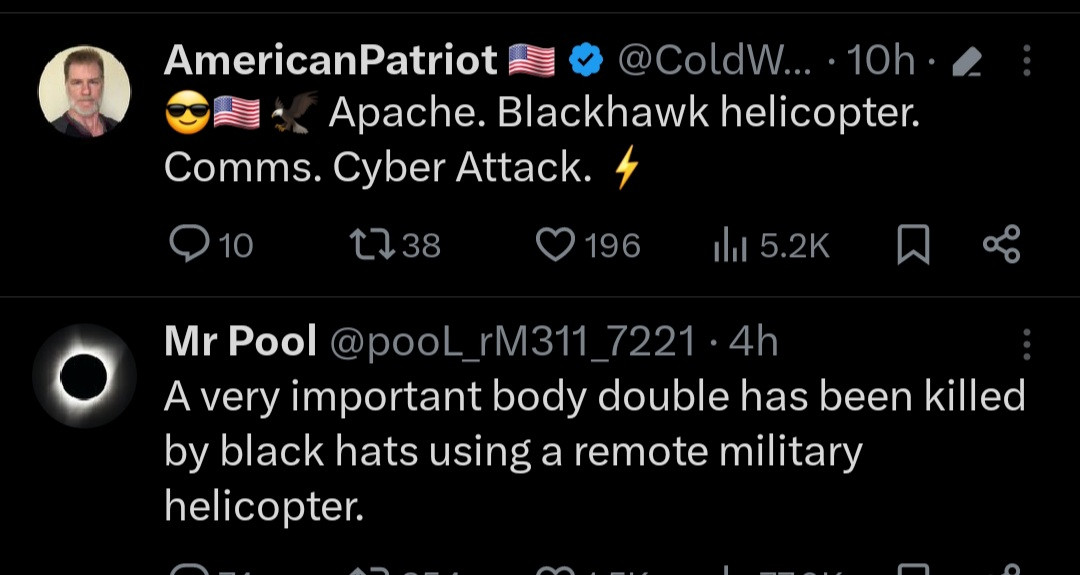Screen dimensions: 1080x575
Task: Click the blue verified badge
Action: pyautogui.click(x=586, y=62)
